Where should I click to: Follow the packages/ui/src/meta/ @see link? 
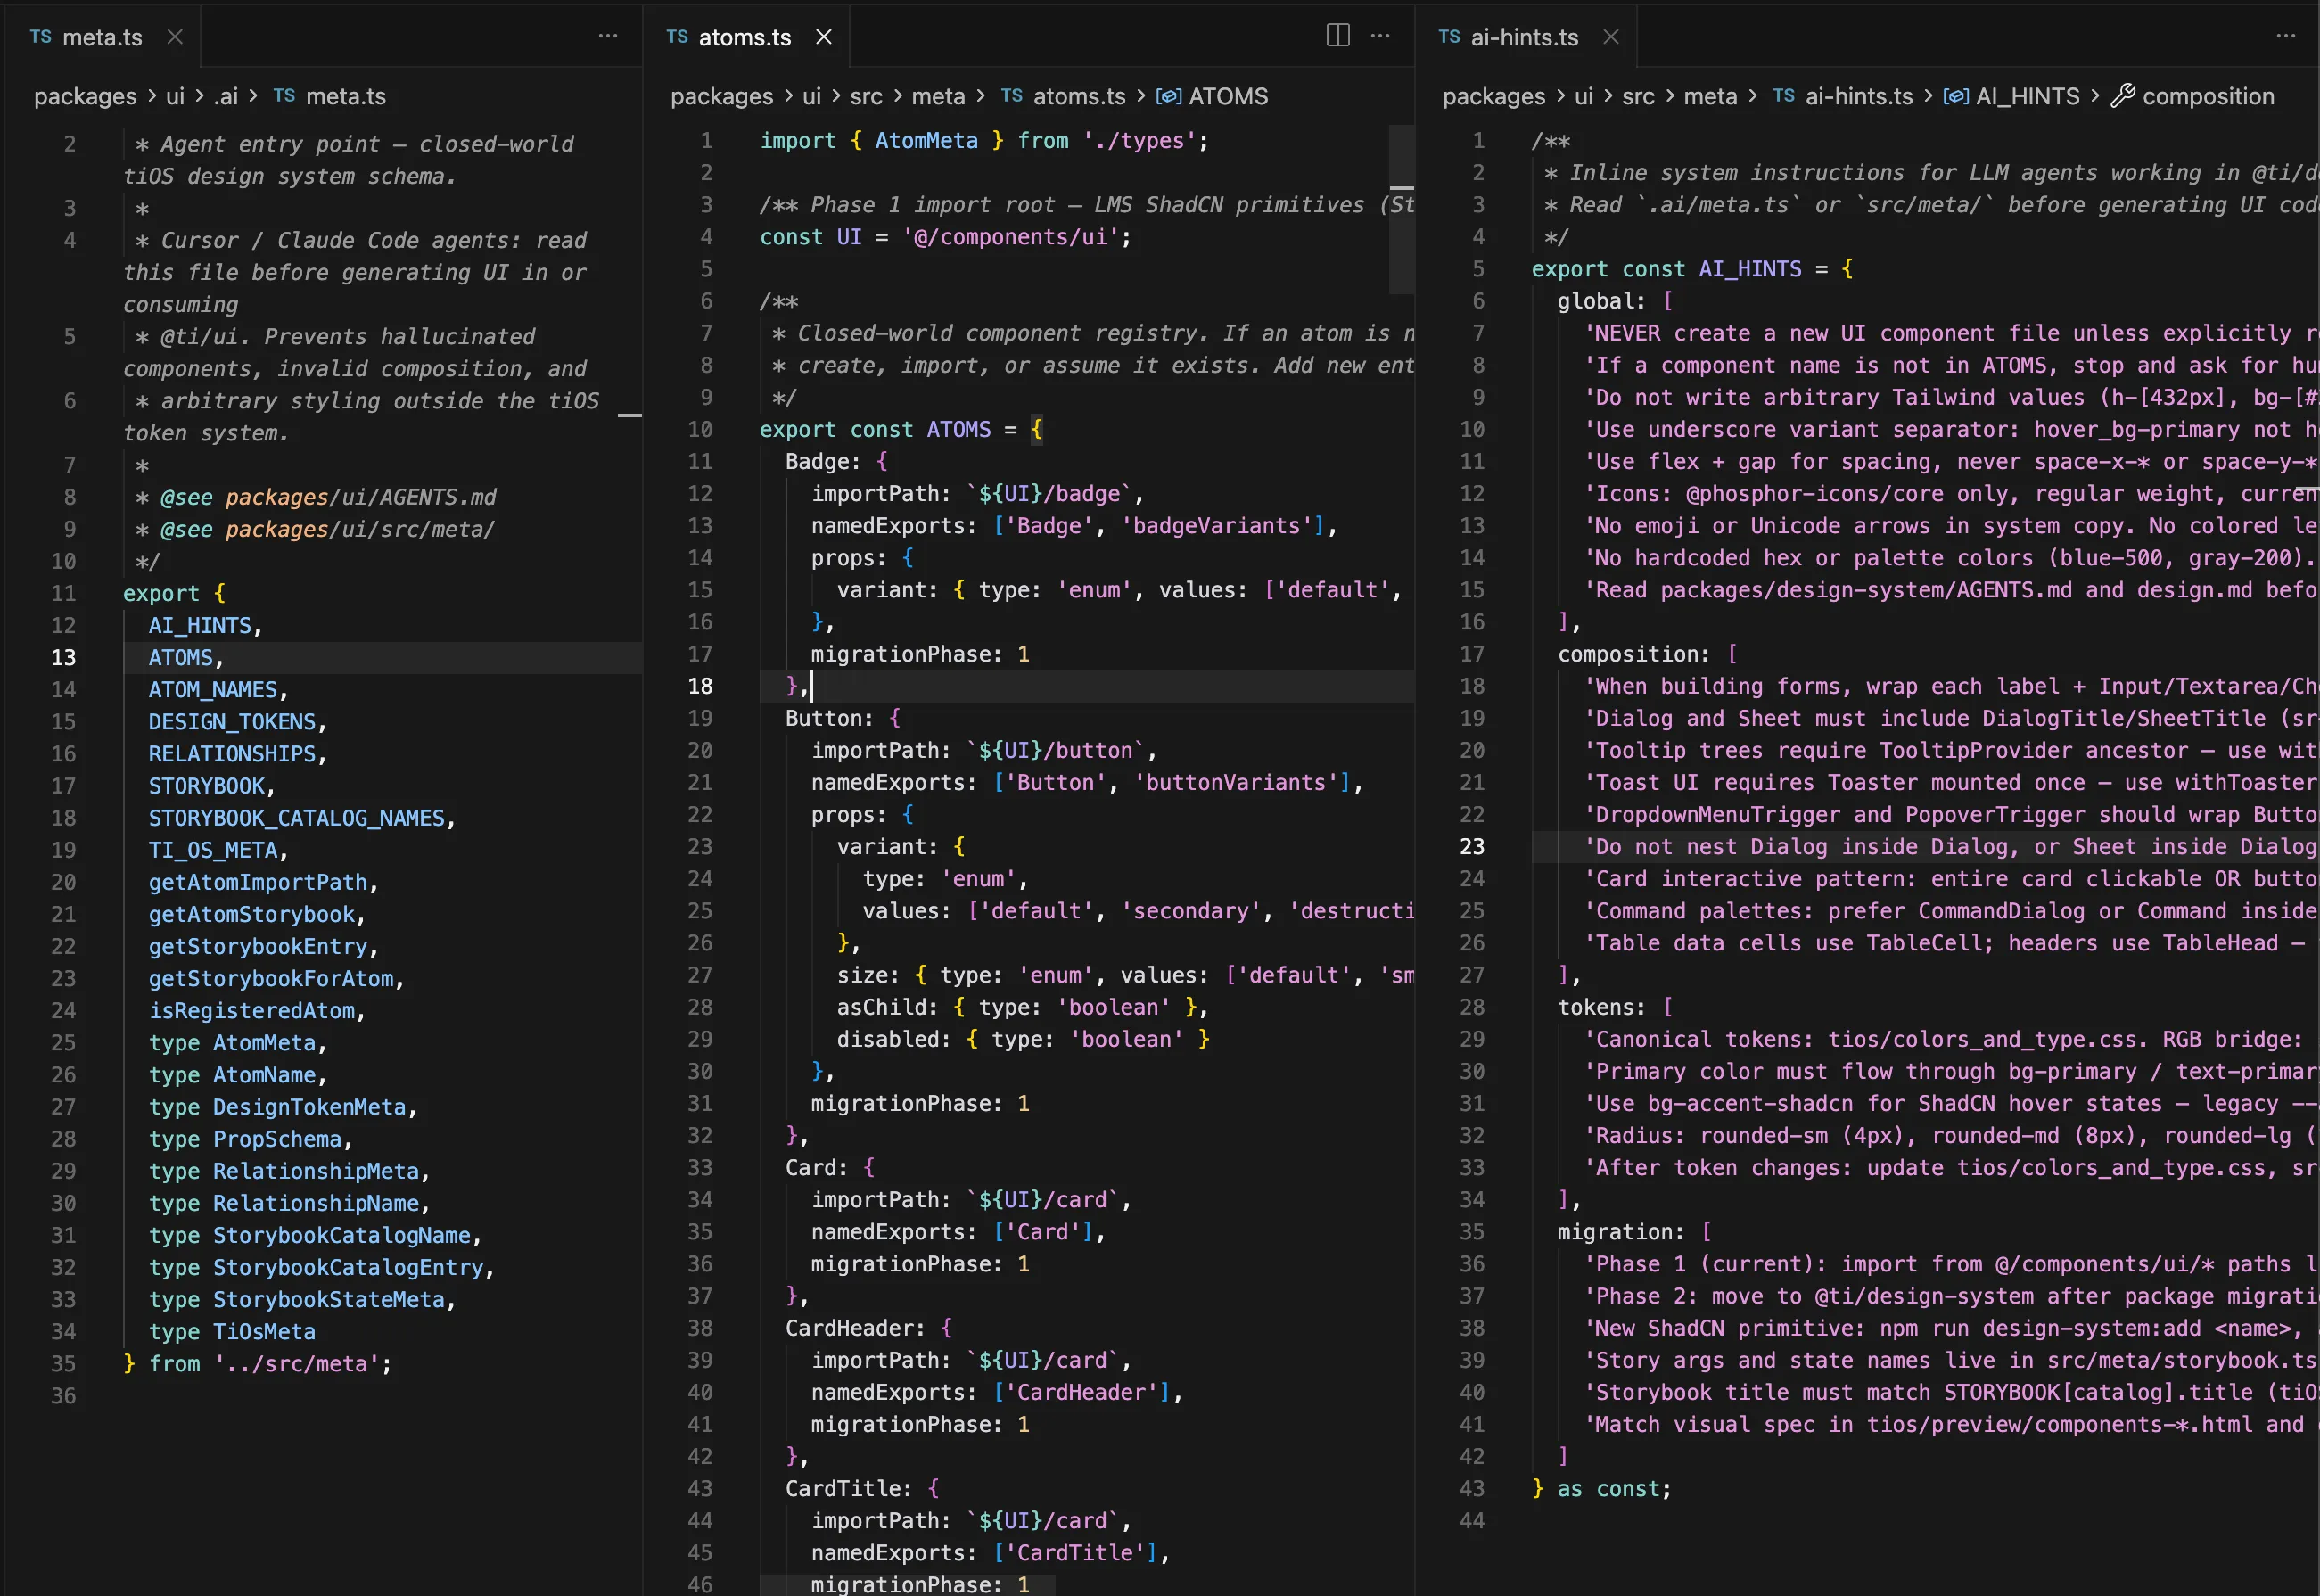click(x=360, y=529)
